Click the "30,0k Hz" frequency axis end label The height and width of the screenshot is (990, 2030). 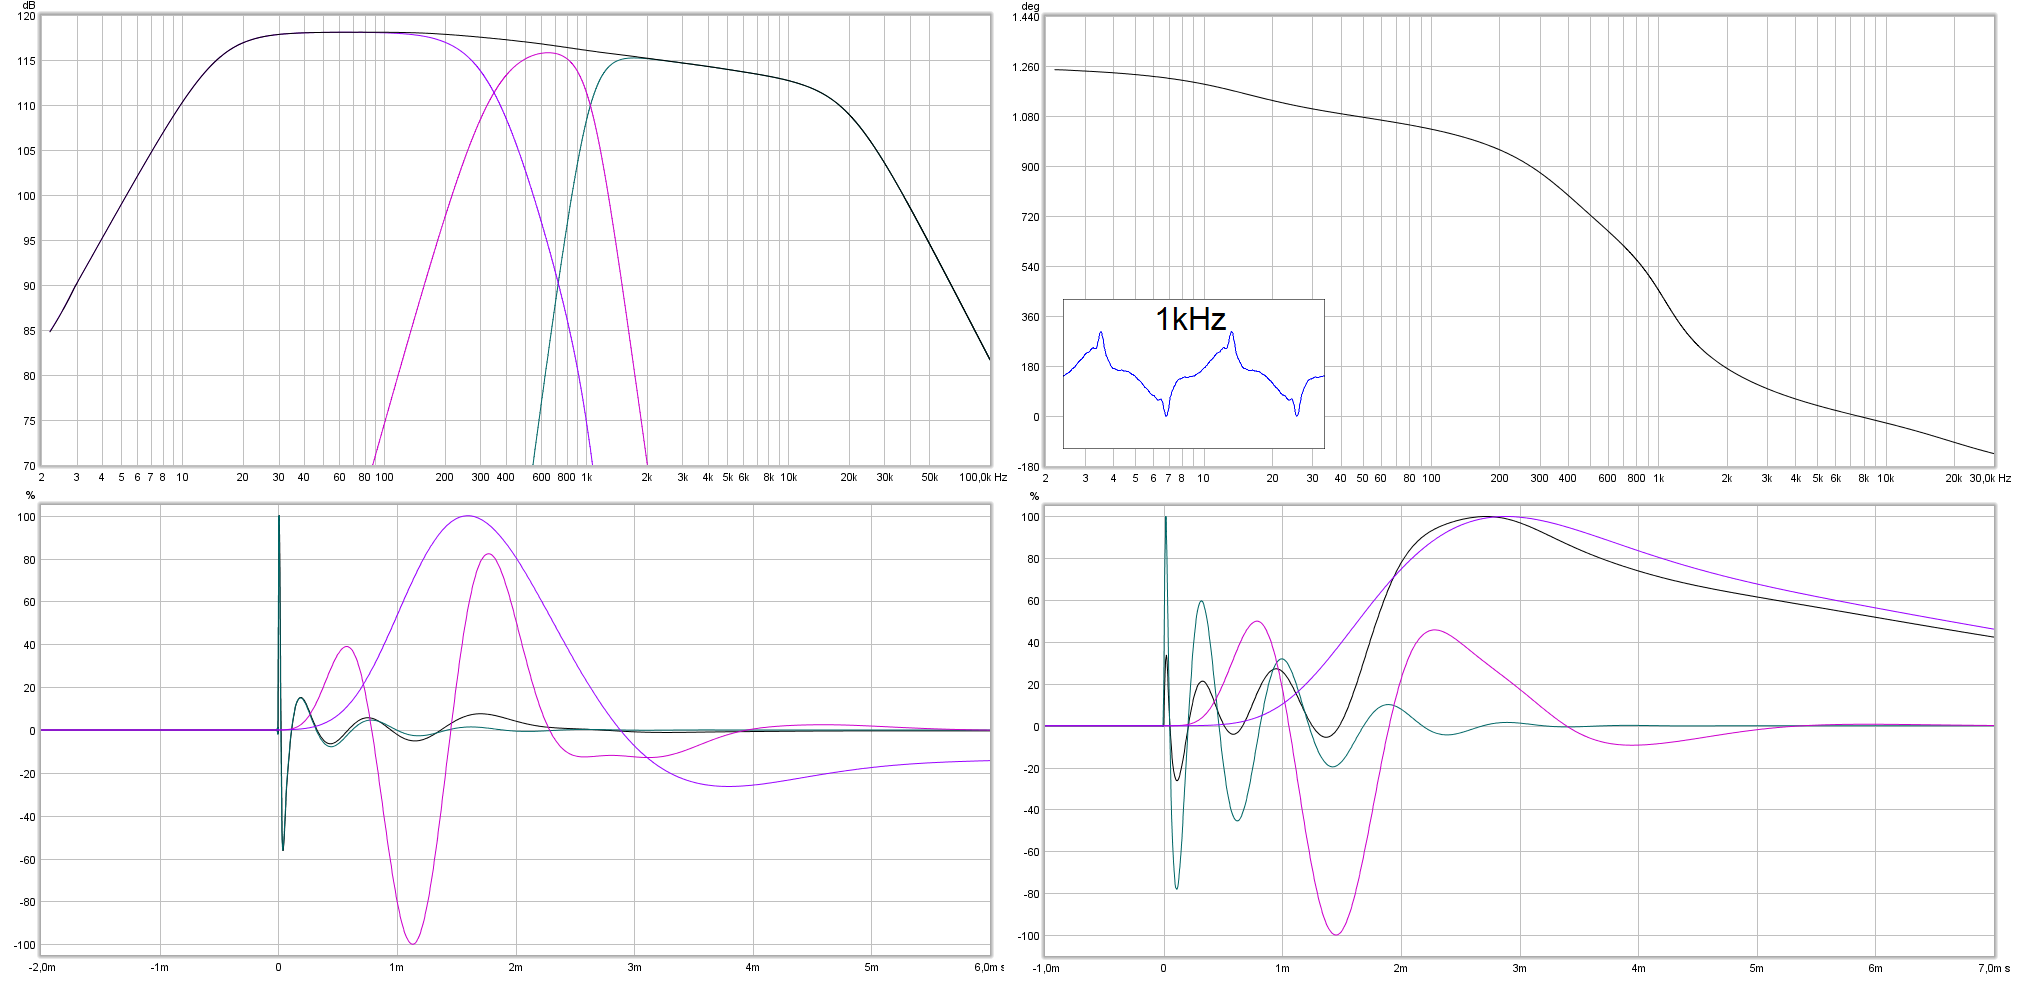[1990, 478]
